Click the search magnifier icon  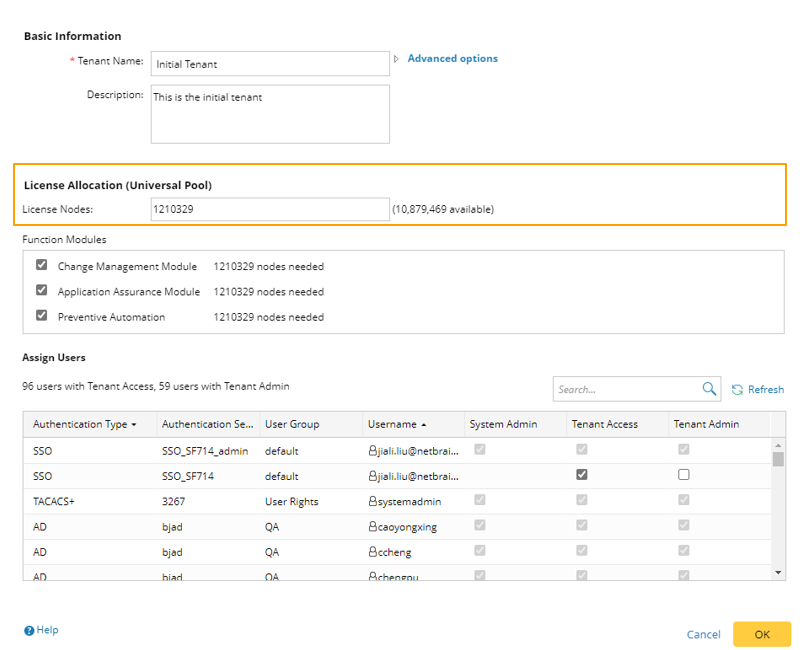(709, 389)
